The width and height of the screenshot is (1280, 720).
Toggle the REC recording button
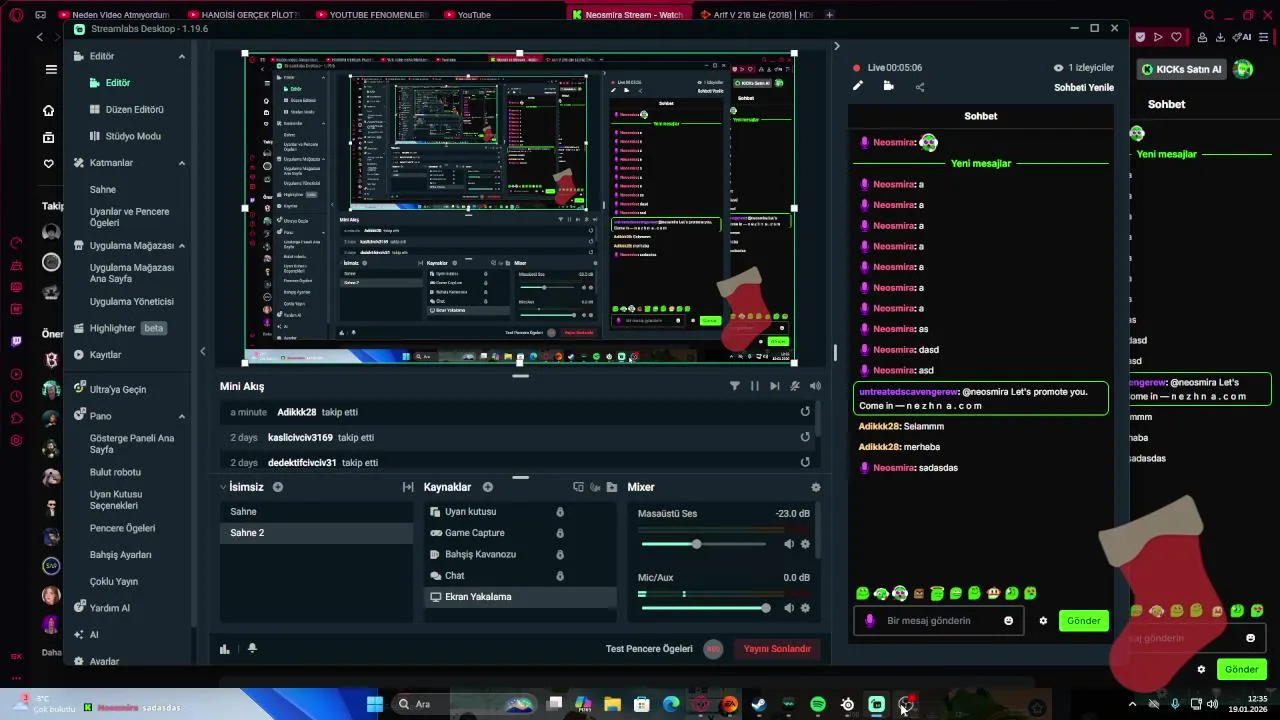pos(713,649)
